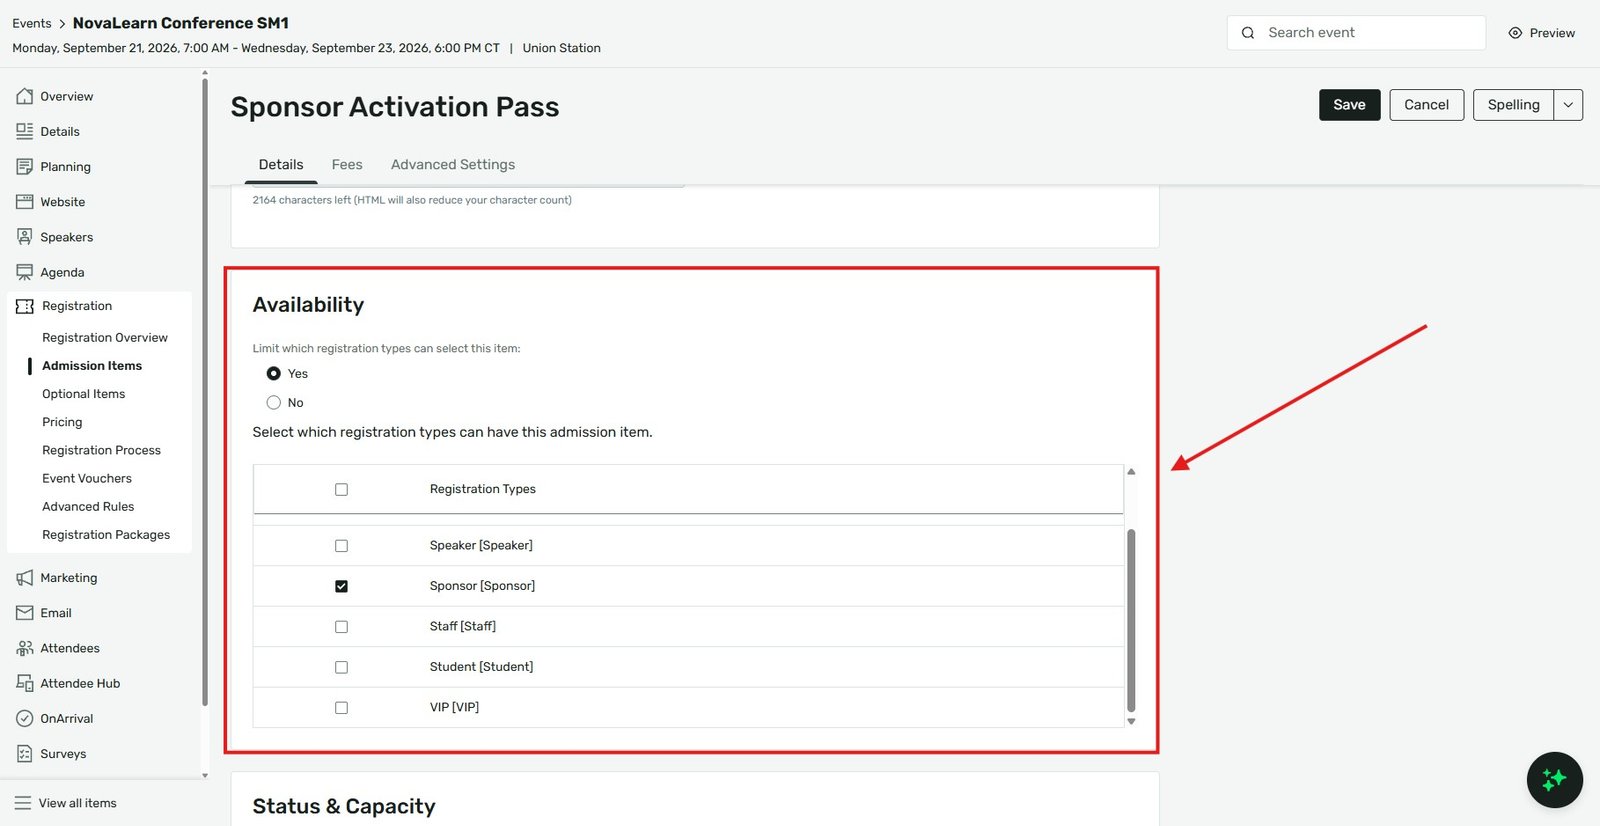The height and width of the screenshot is (826, 1600).
Task: Click the Cancel button
Action: pos(1426,105)
